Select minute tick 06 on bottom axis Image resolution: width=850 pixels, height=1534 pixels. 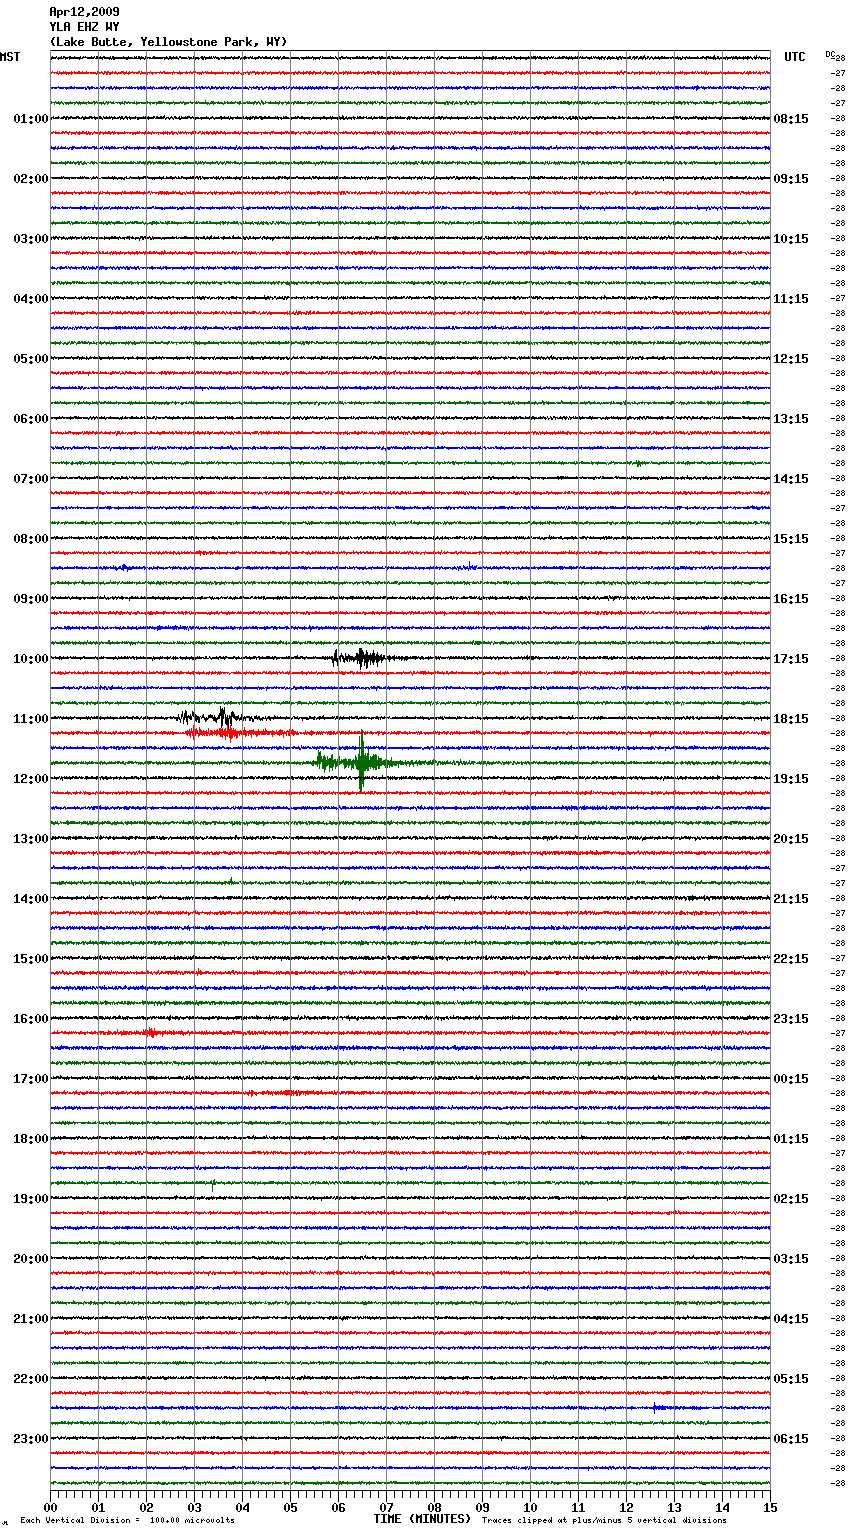[338, 1507]
